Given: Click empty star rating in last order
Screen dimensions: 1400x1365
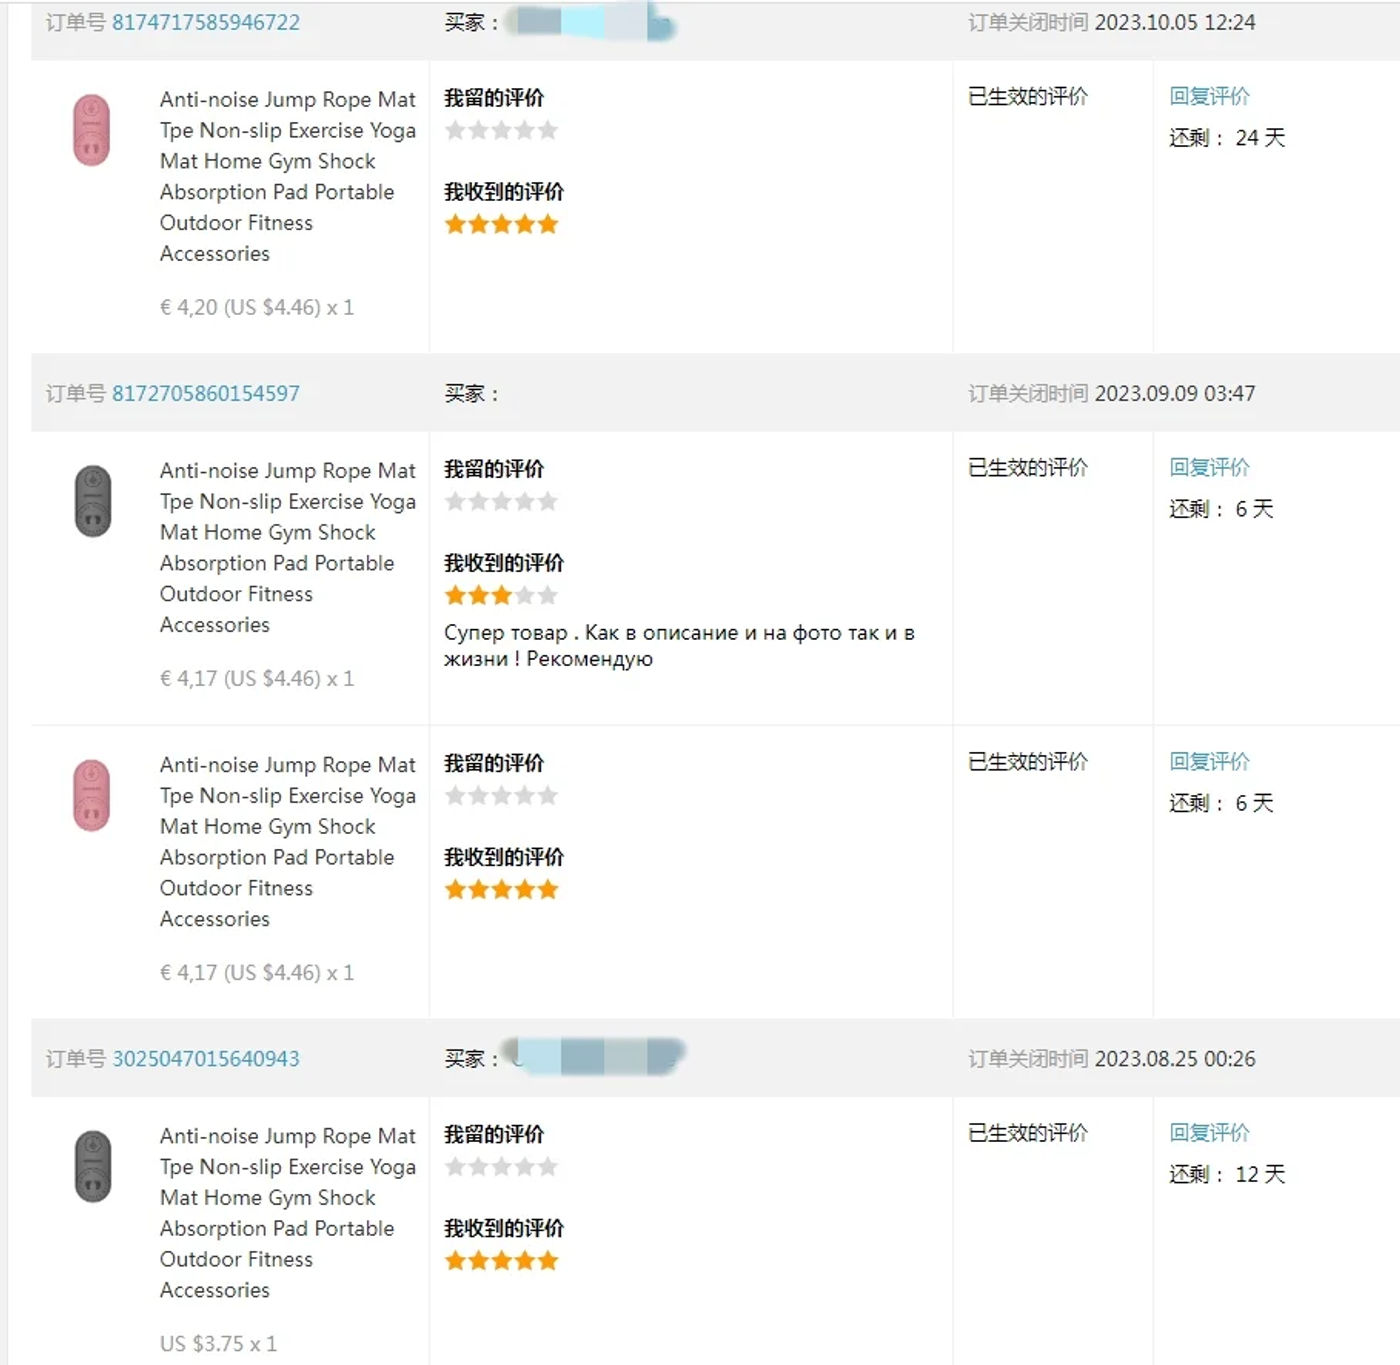Looking at the screenshot, I should 501,1166.
